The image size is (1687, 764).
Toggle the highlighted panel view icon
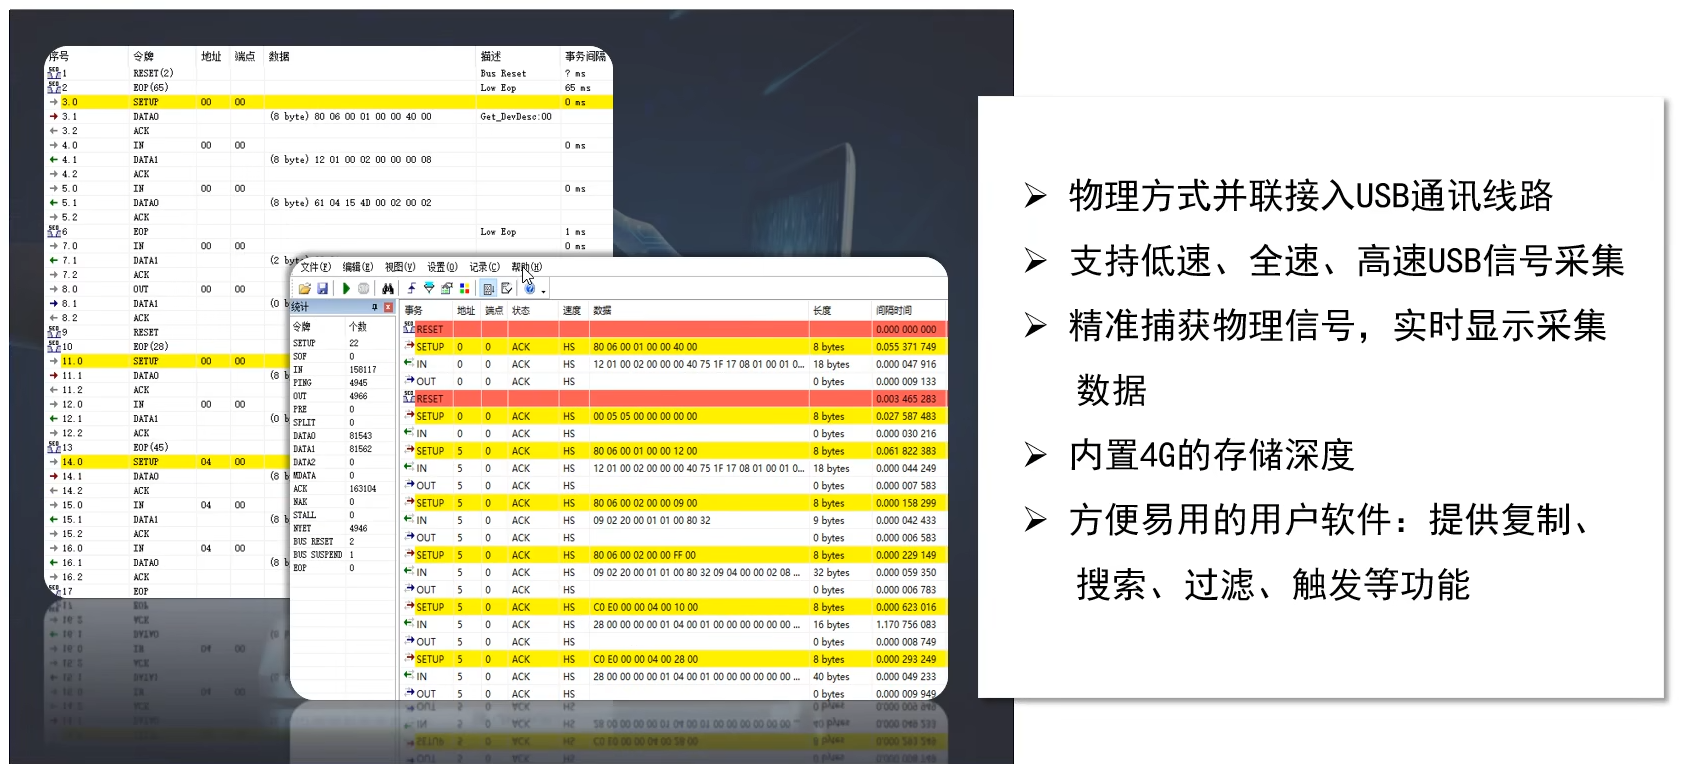489,289
